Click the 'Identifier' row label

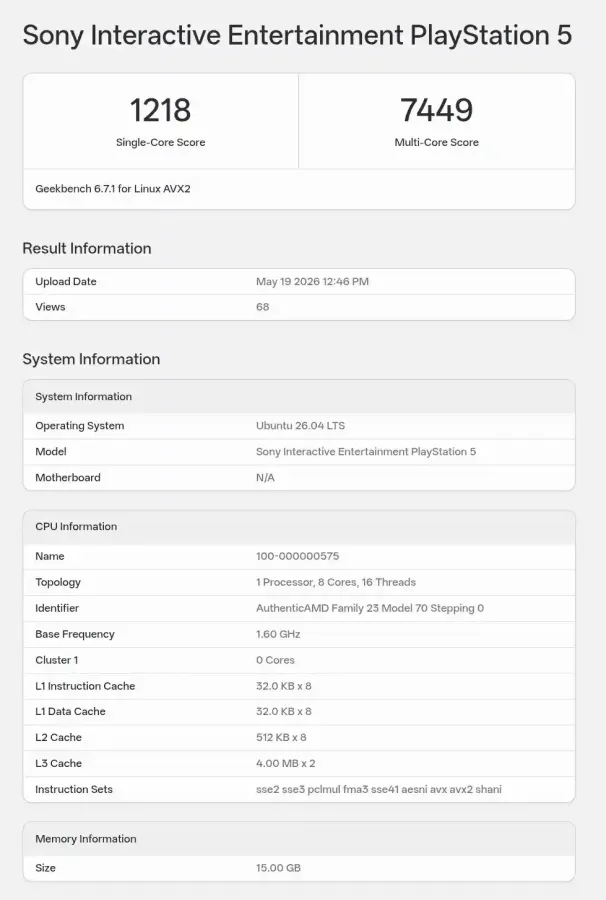pos(57,608)
